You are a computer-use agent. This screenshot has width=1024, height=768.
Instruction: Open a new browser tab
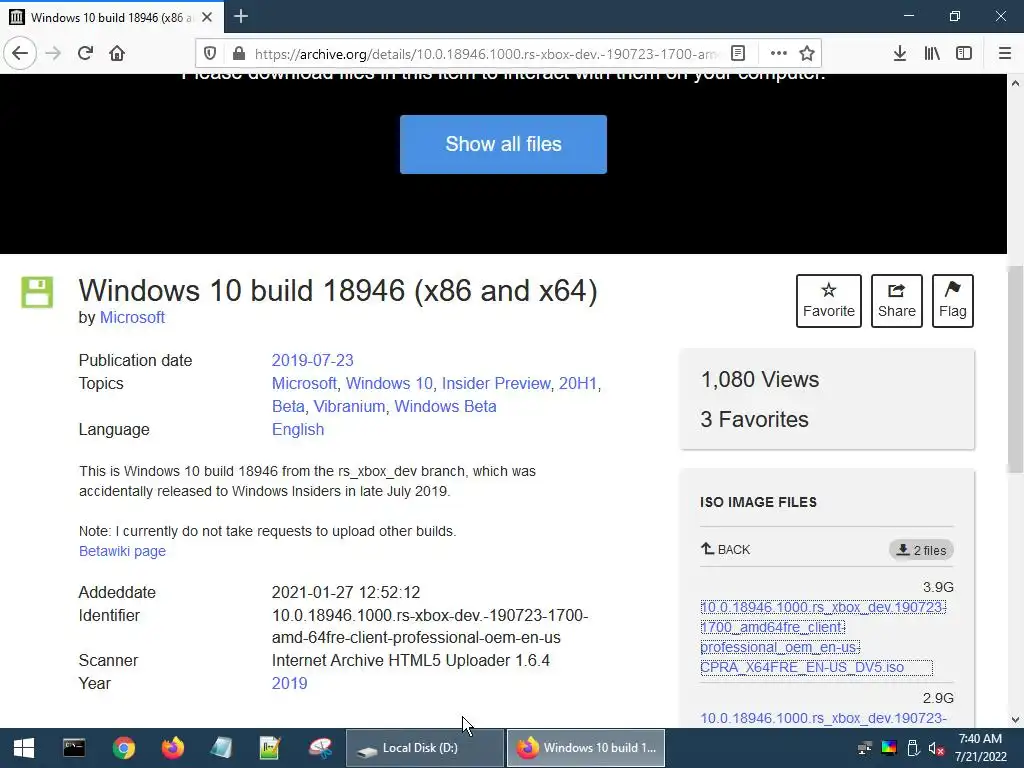click(x=241, y=16)
